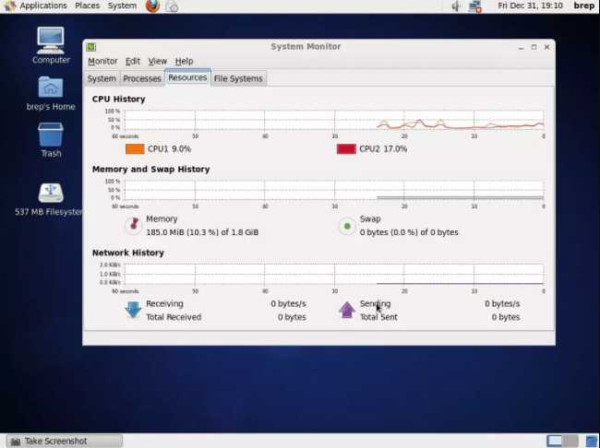Click the network connection tray icon
Image resolution: width=600 pixels, height=448 pixels.
(x=475, y=6)
